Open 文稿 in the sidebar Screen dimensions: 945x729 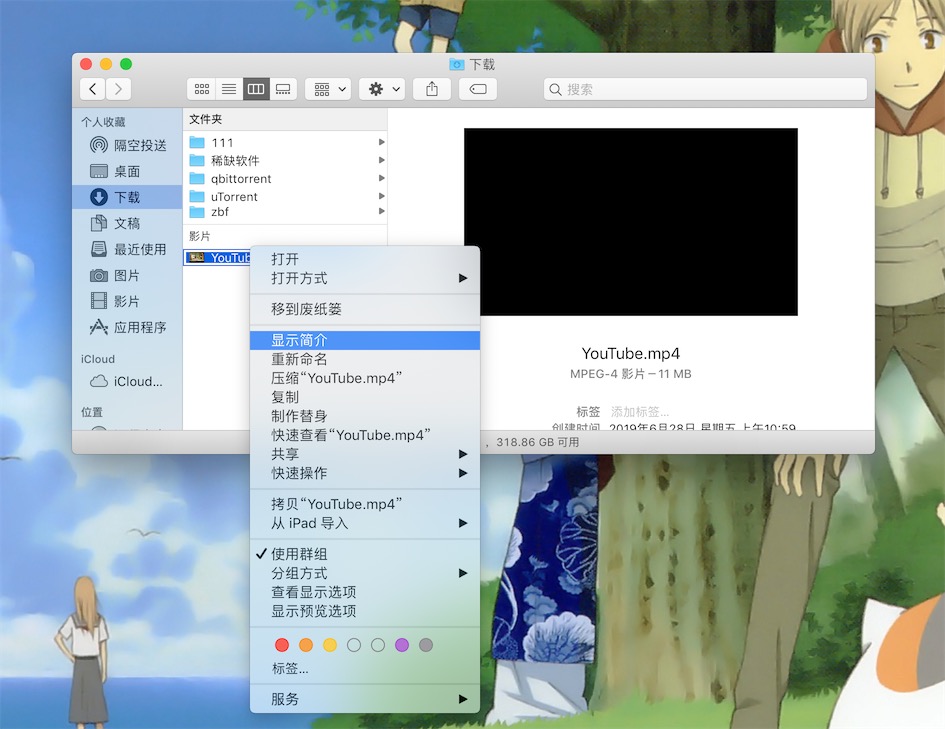pyautogui.click(x=127, y=223)
